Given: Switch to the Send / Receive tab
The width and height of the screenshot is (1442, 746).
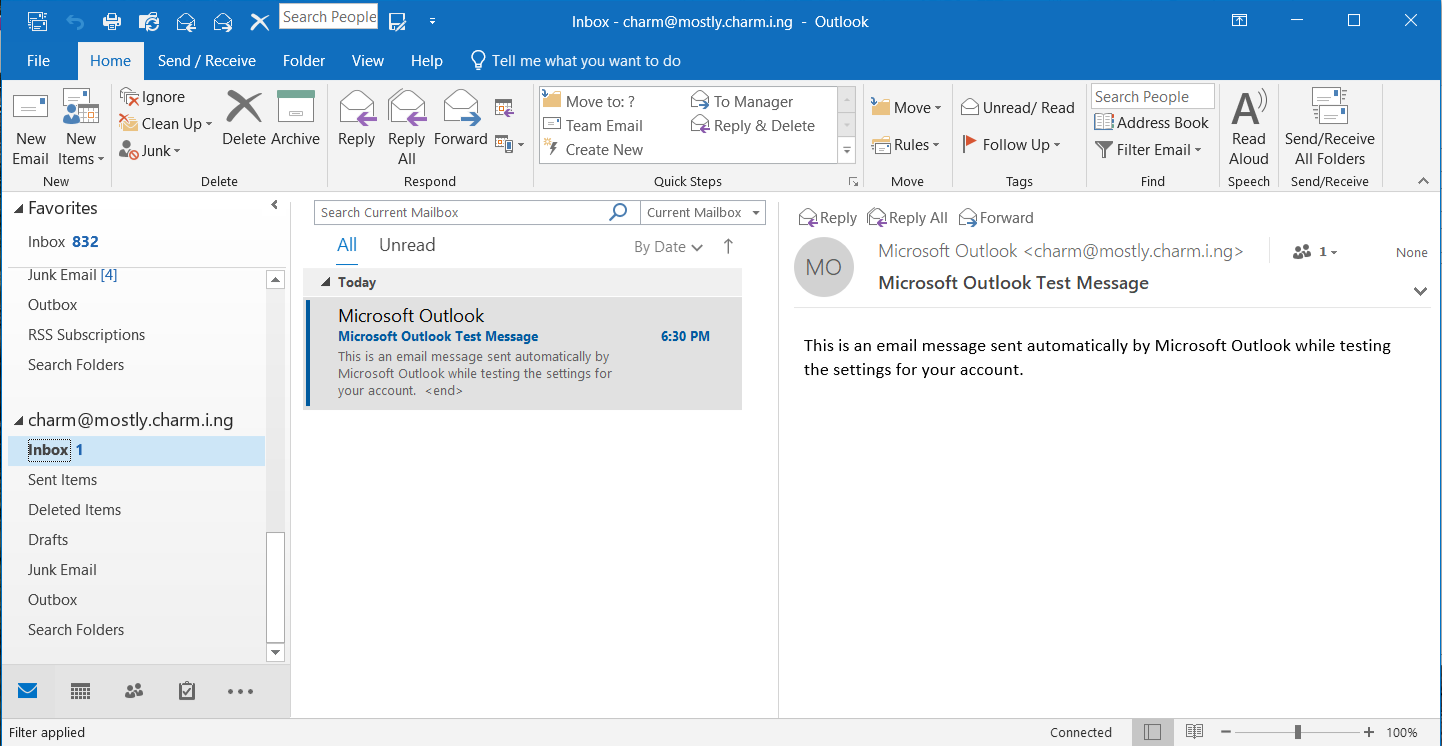Looking at the screenshot, I should coord(207,60).
